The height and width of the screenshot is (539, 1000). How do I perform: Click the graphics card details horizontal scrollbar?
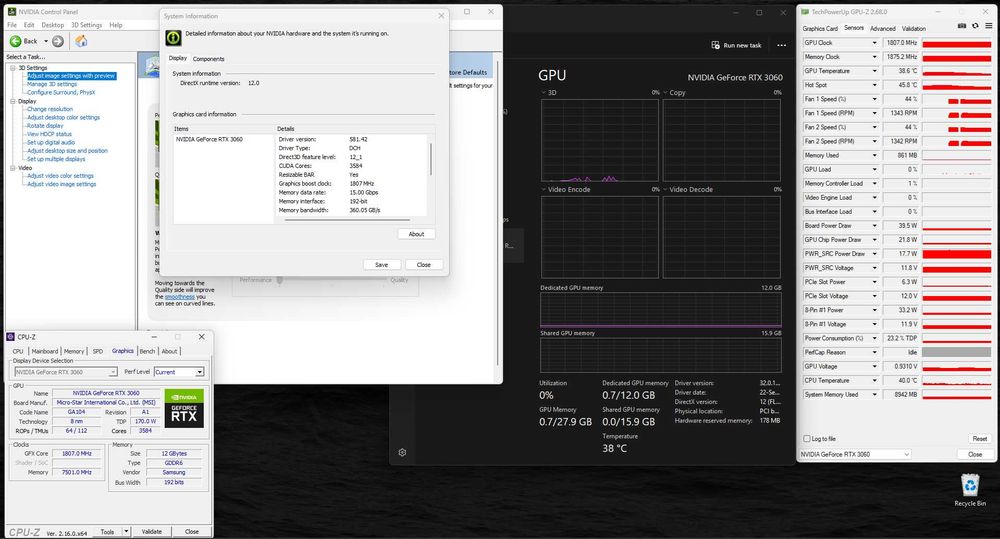[x=347, y=220]
